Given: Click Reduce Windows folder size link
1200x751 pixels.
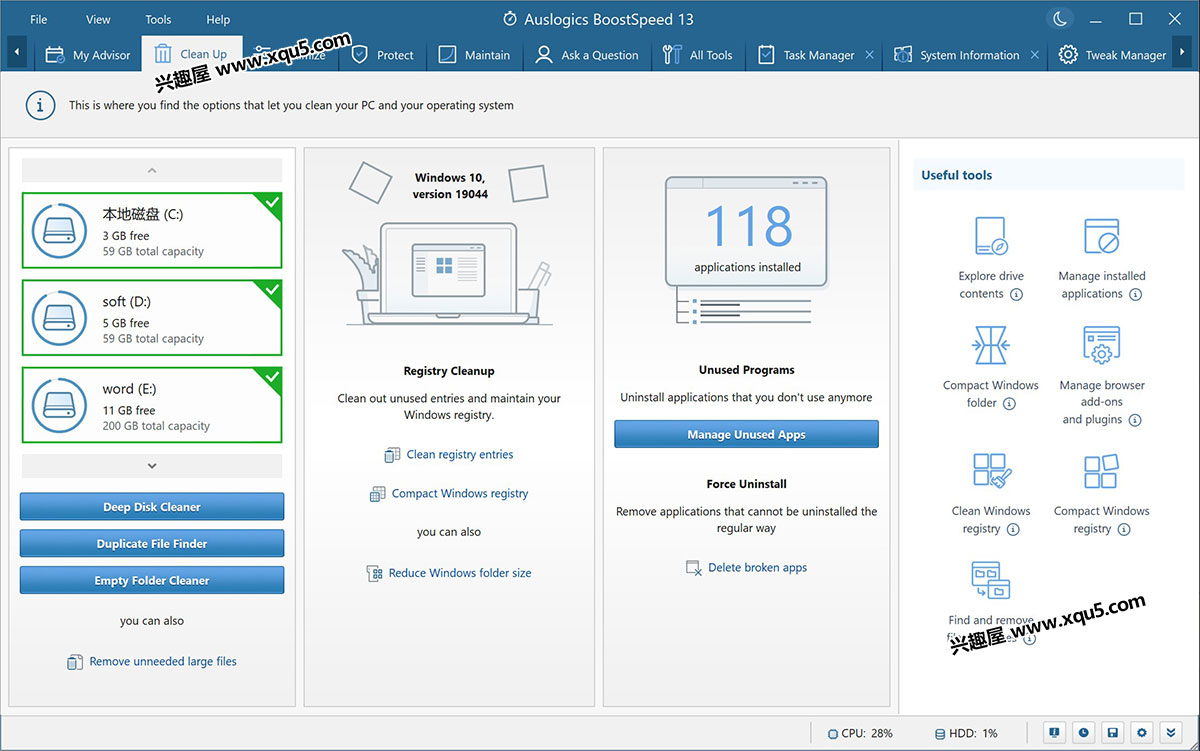Looking at the screenshot, I should (x=448, y=573).
